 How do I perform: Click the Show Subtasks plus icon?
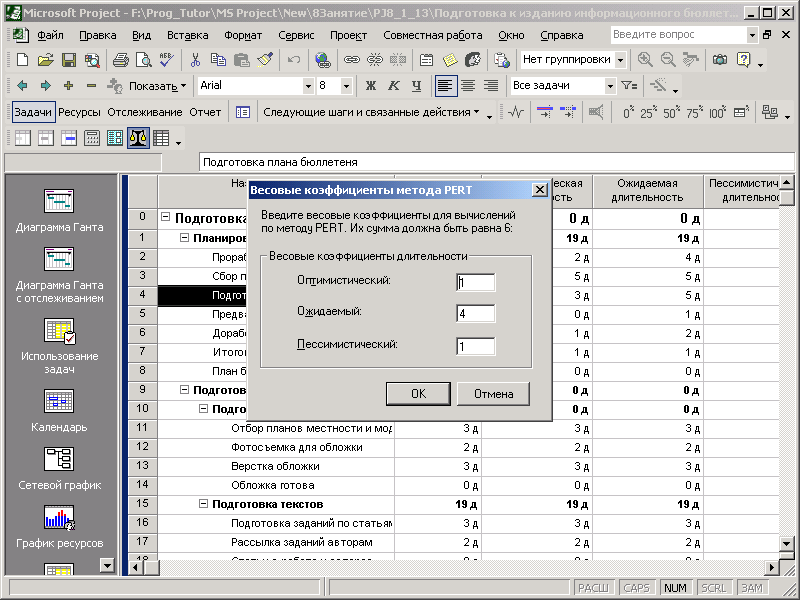[x=68, y=86]
